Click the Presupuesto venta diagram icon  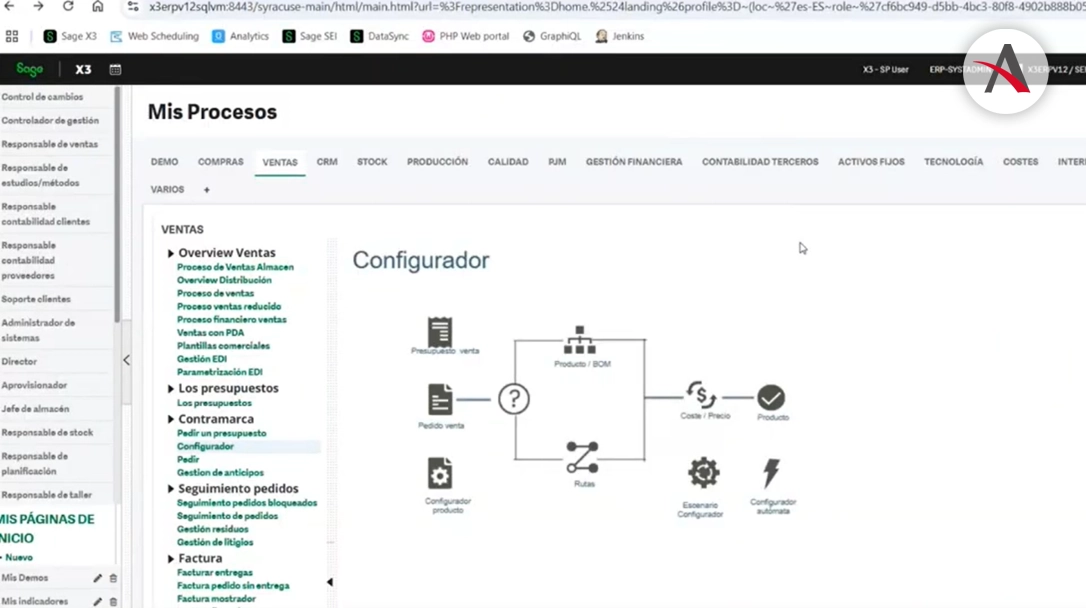[x=439, y=332]
